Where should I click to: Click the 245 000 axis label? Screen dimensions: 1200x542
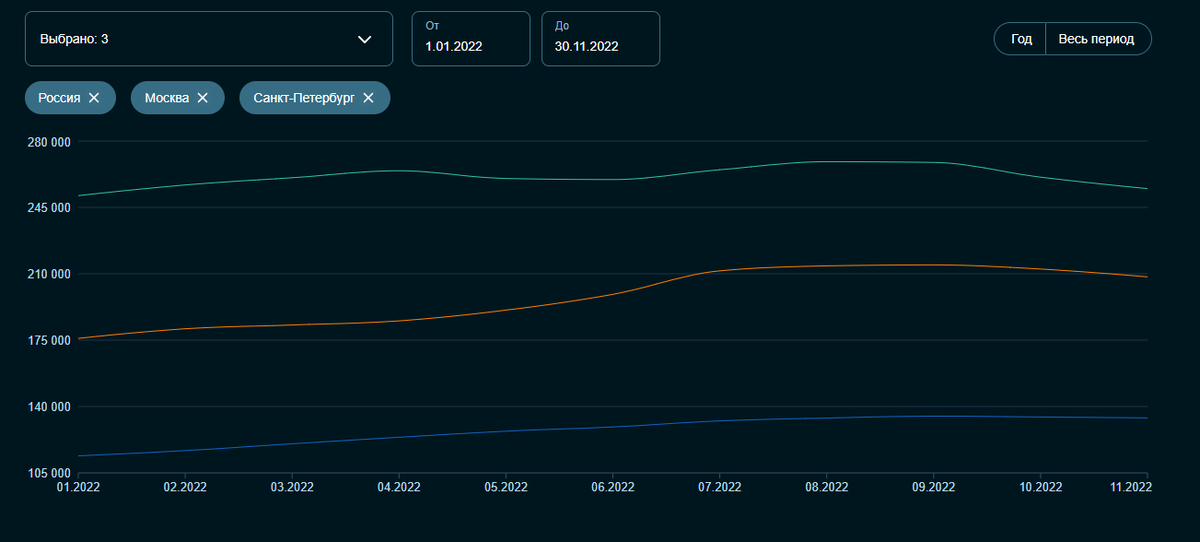pyautogui.click(x=50, y=208)
